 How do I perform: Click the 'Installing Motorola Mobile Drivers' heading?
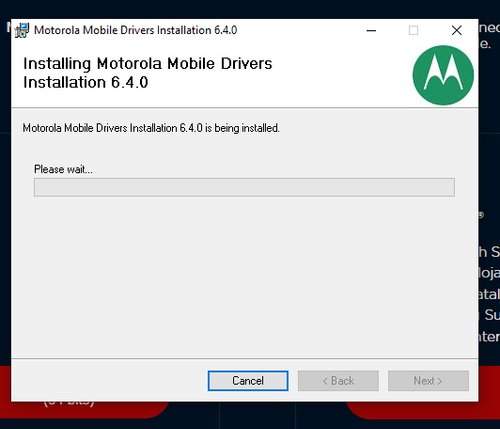pos(148,73)
